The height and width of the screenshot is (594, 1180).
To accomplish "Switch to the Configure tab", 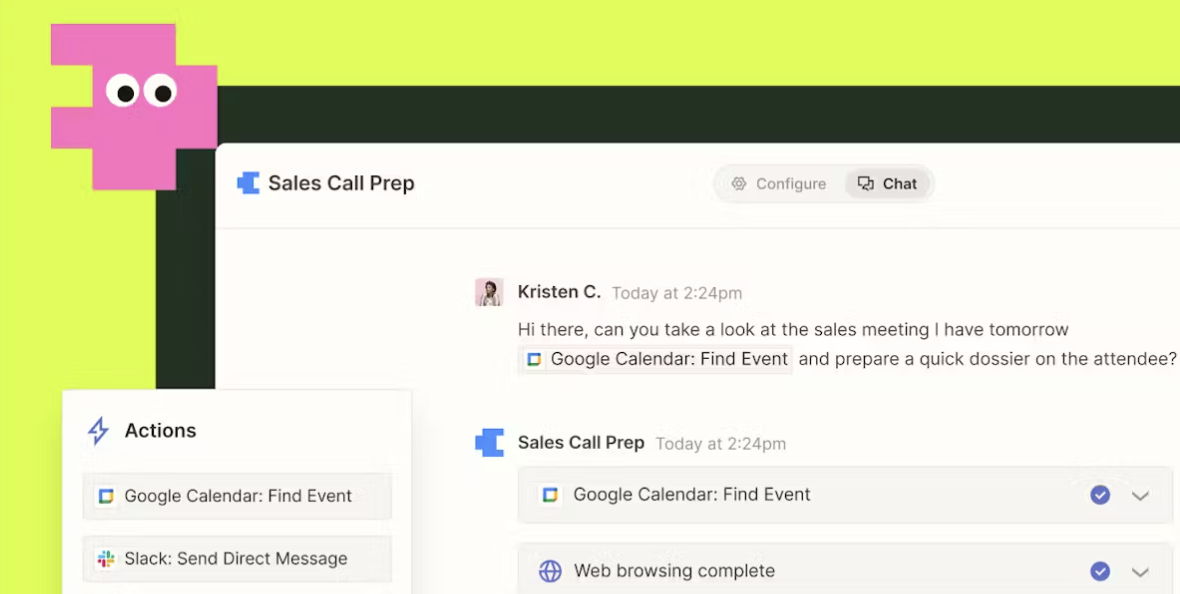I will point(779,184).
